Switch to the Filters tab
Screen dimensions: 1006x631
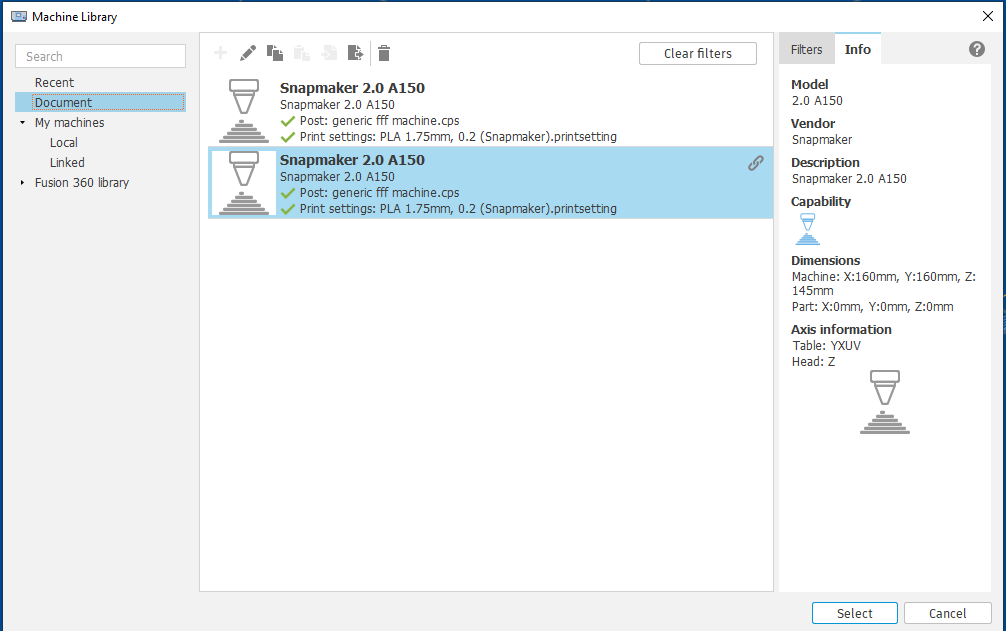[806, 49]
